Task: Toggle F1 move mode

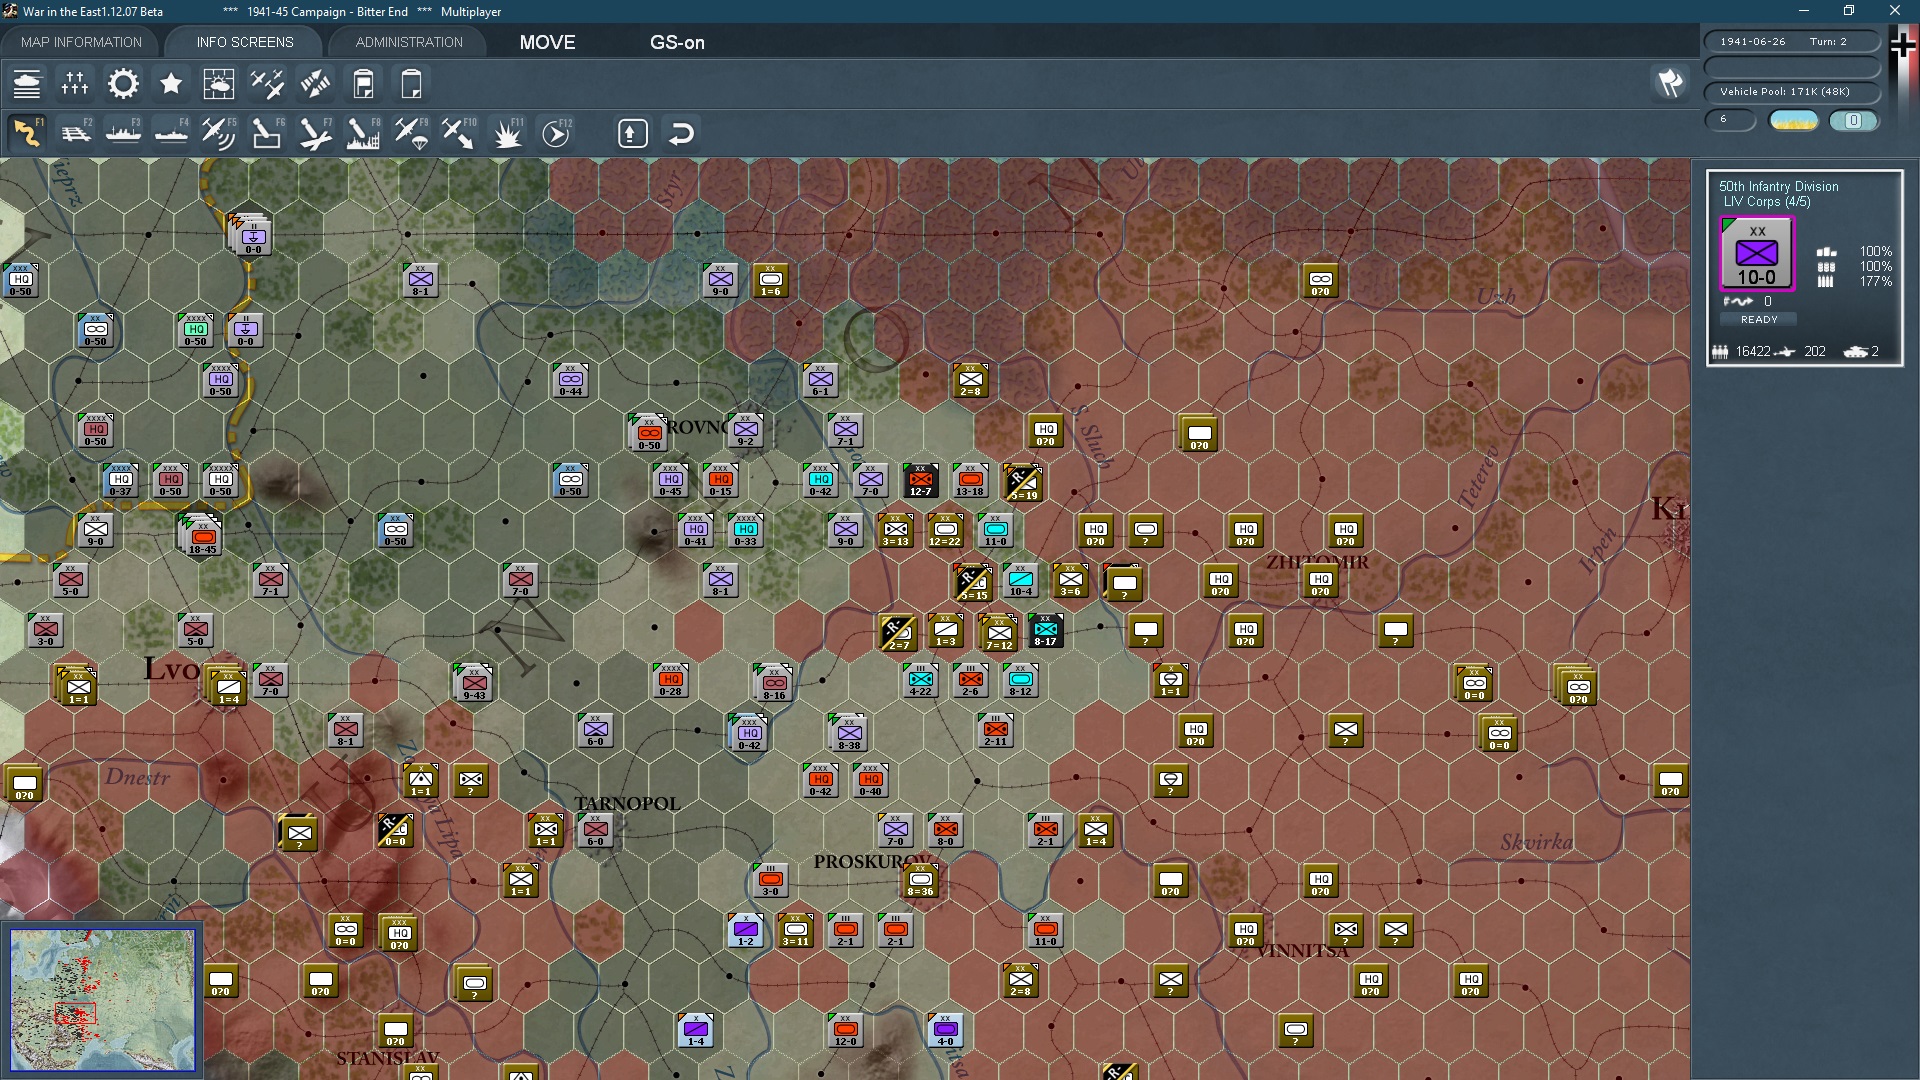Action: (27, 133)
